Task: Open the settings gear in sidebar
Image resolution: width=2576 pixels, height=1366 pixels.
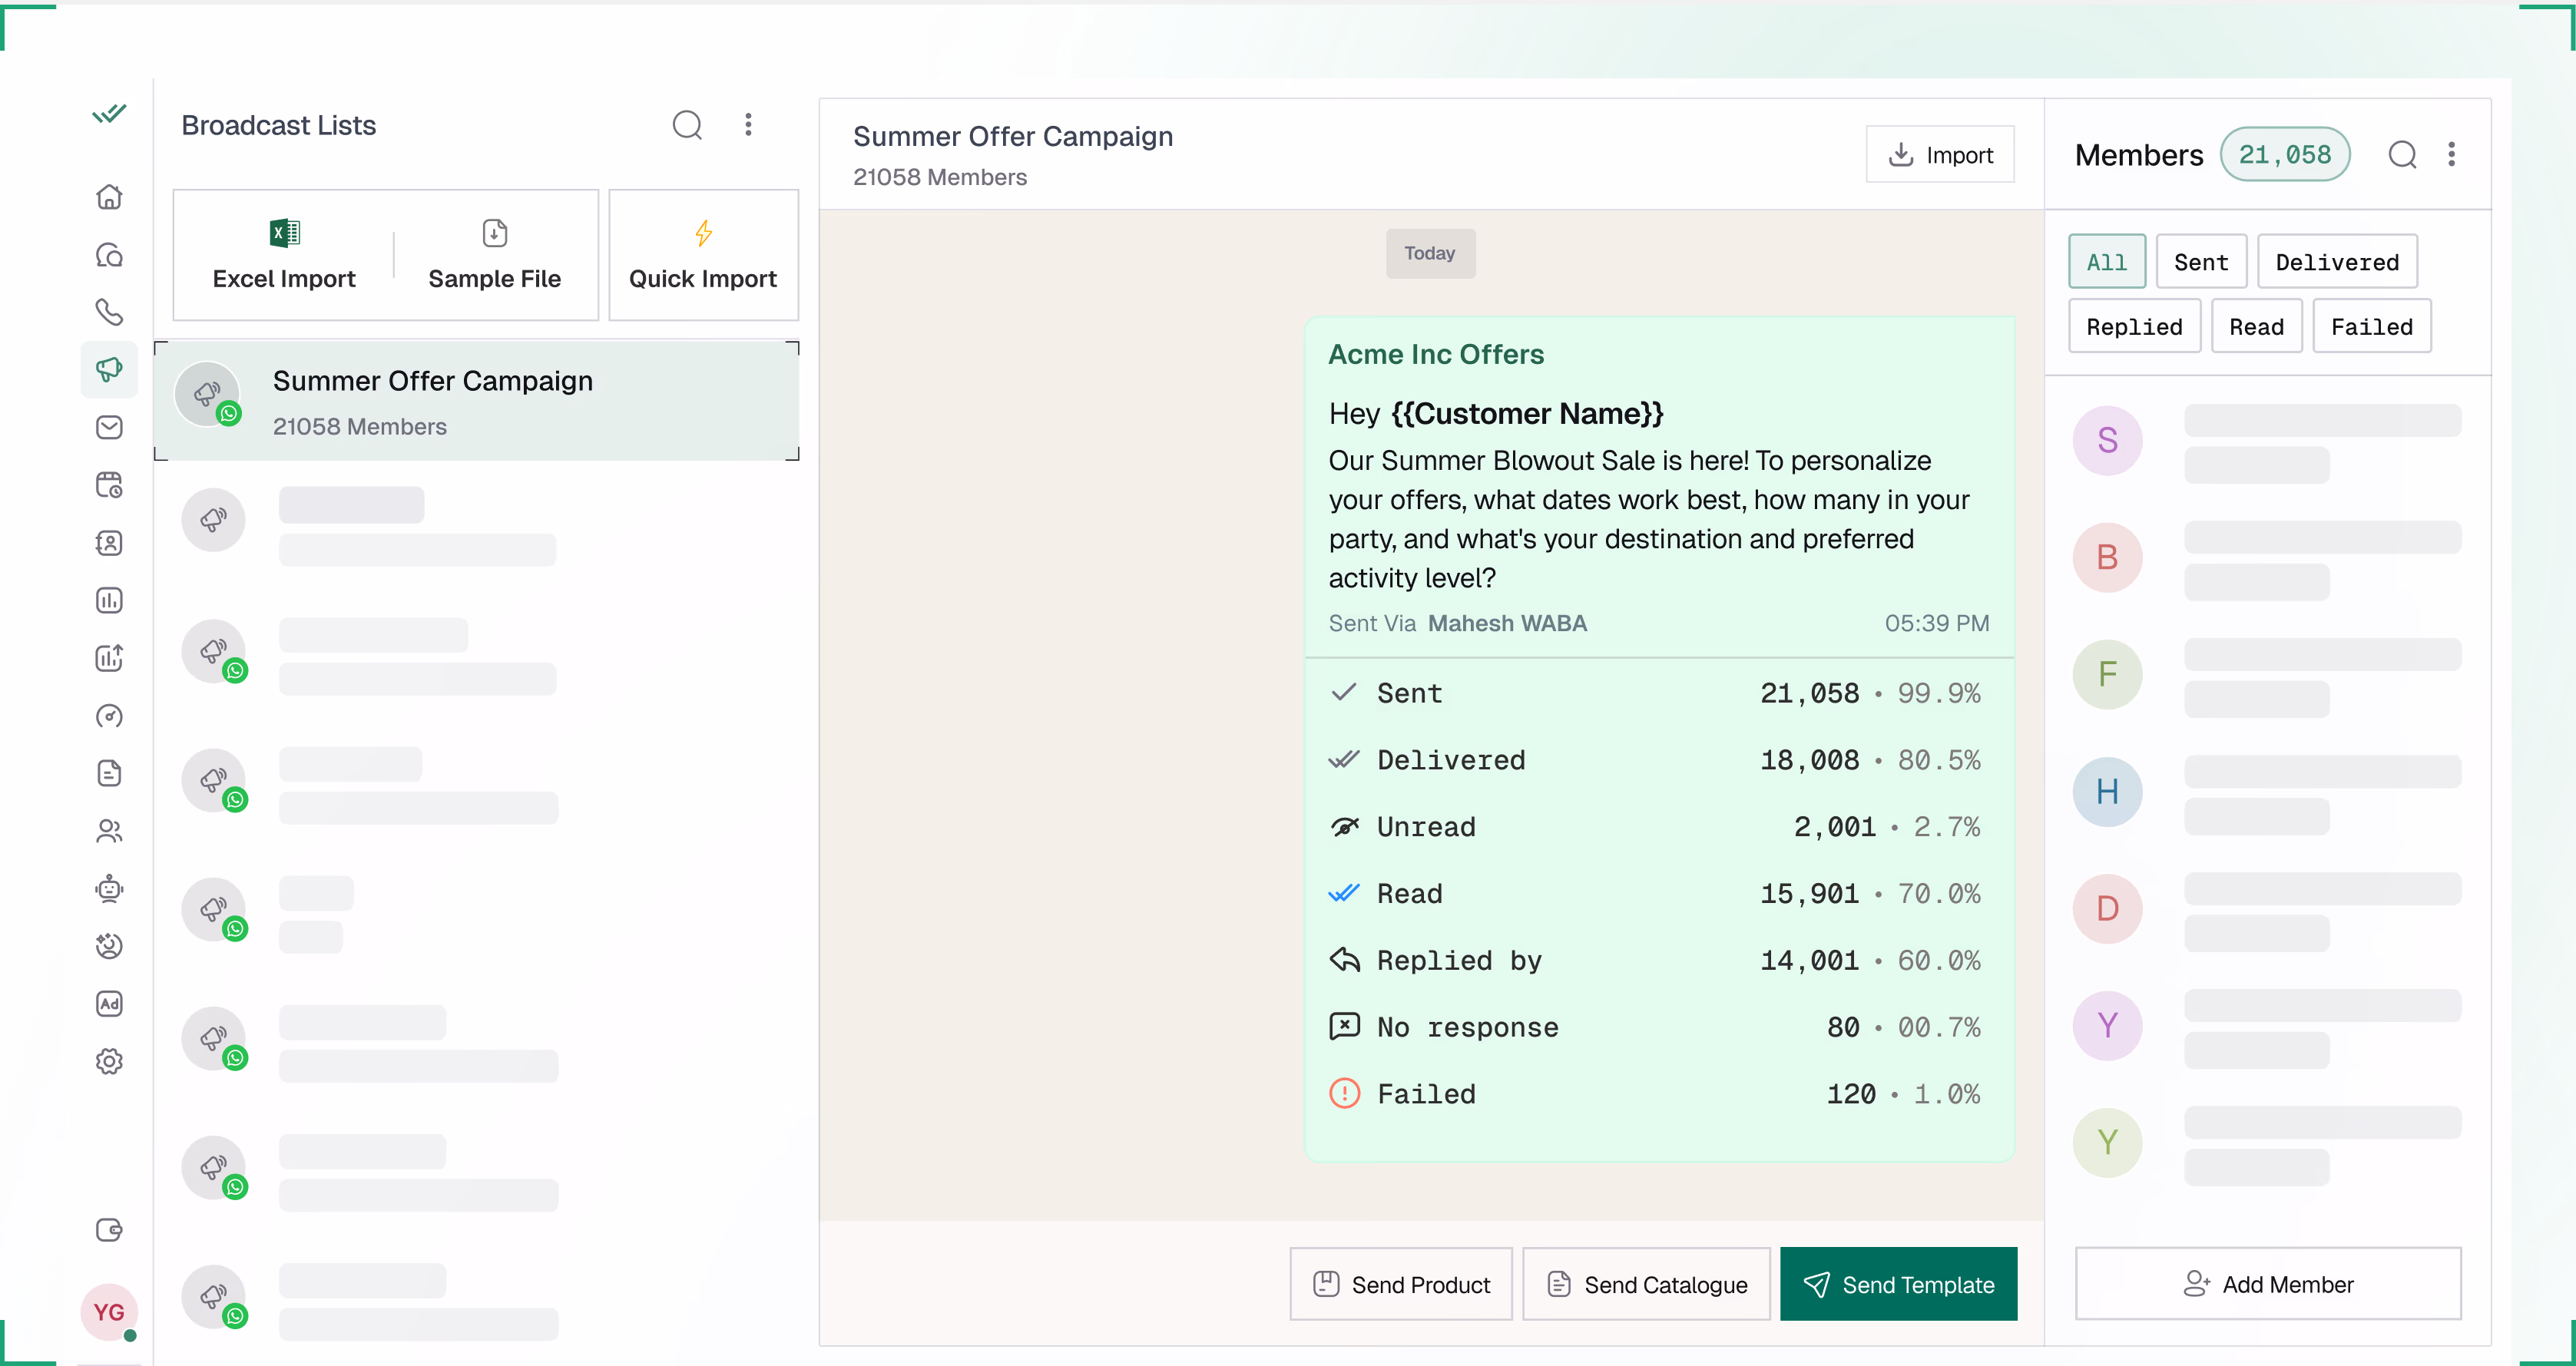Action: pos(109,1061)
